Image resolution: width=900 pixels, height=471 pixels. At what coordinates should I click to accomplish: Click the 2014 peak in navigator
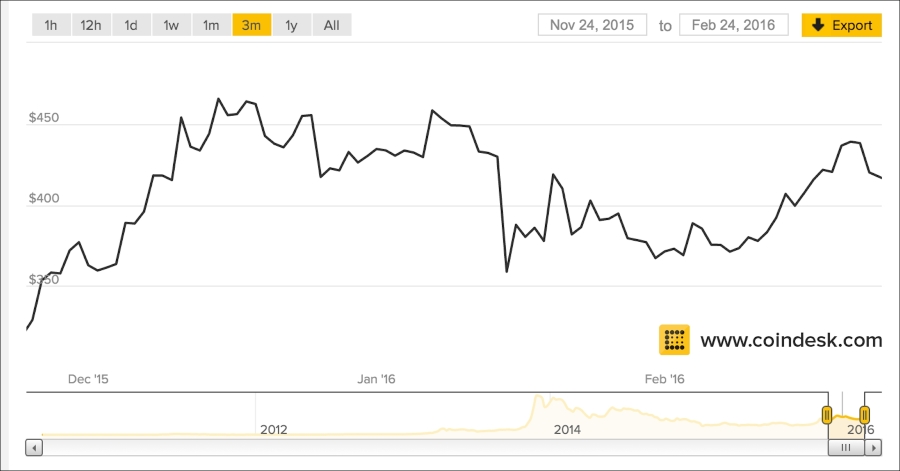[x=539, y=398]
